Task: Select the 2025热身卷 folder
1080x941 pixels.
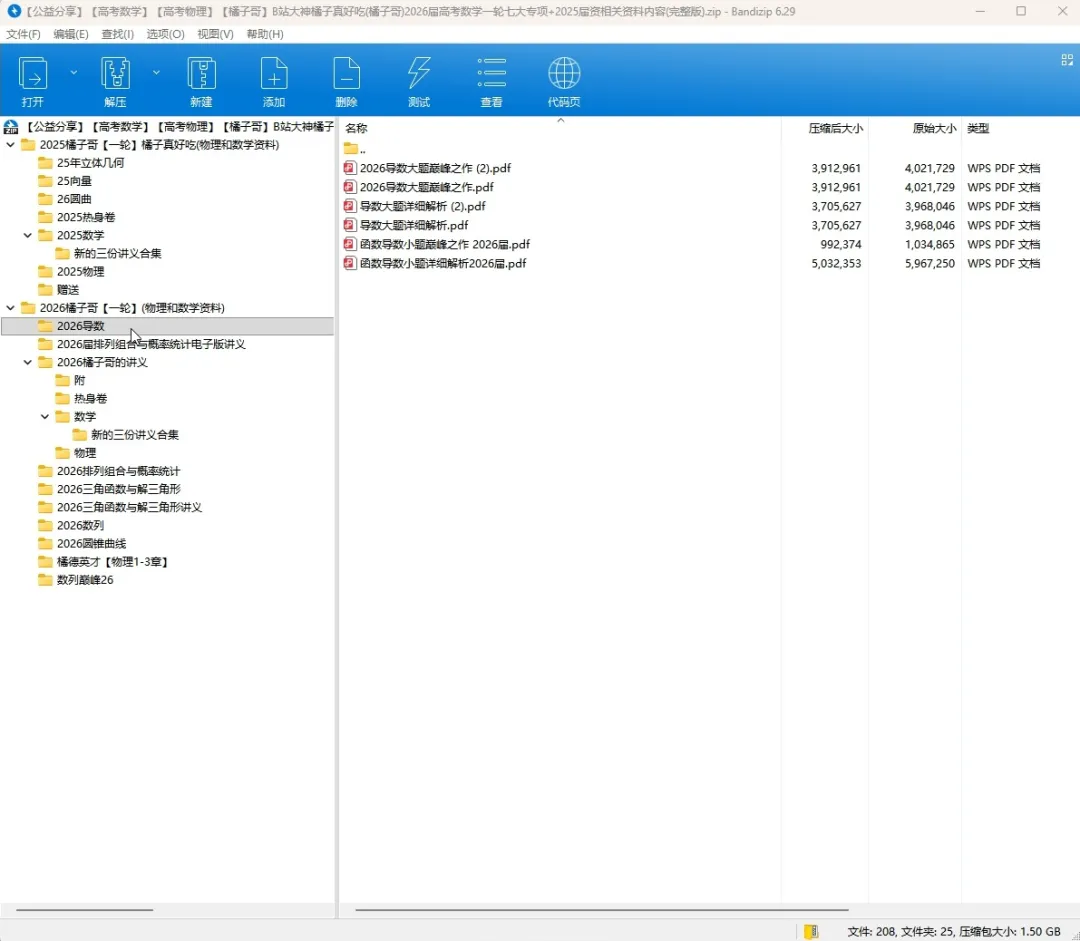Action: click(86, 217)
